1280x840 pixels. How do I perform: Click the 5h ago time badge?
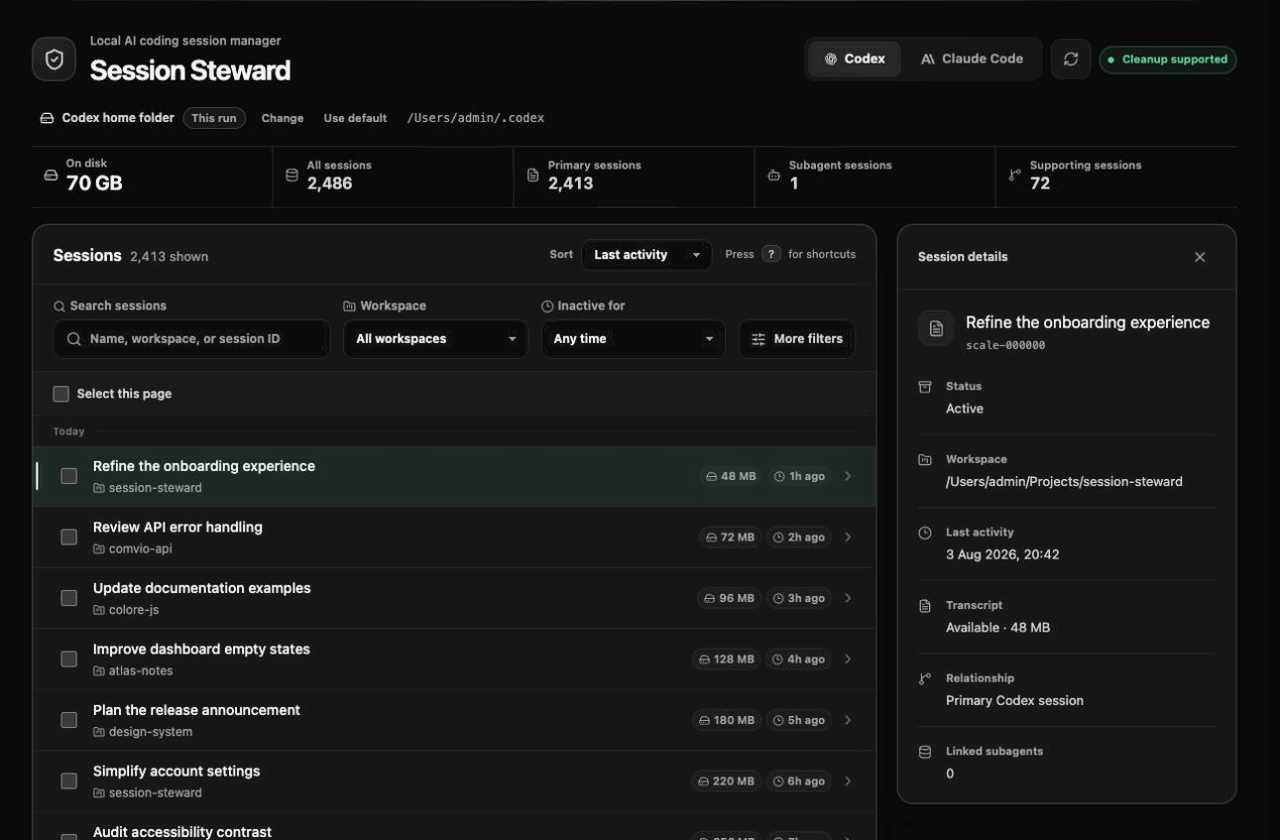[x=799, y=720]
